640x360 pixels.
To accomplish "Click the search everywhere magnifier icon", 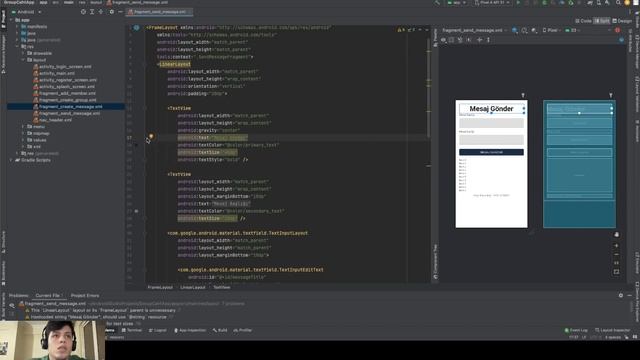I will click(618, 3).
